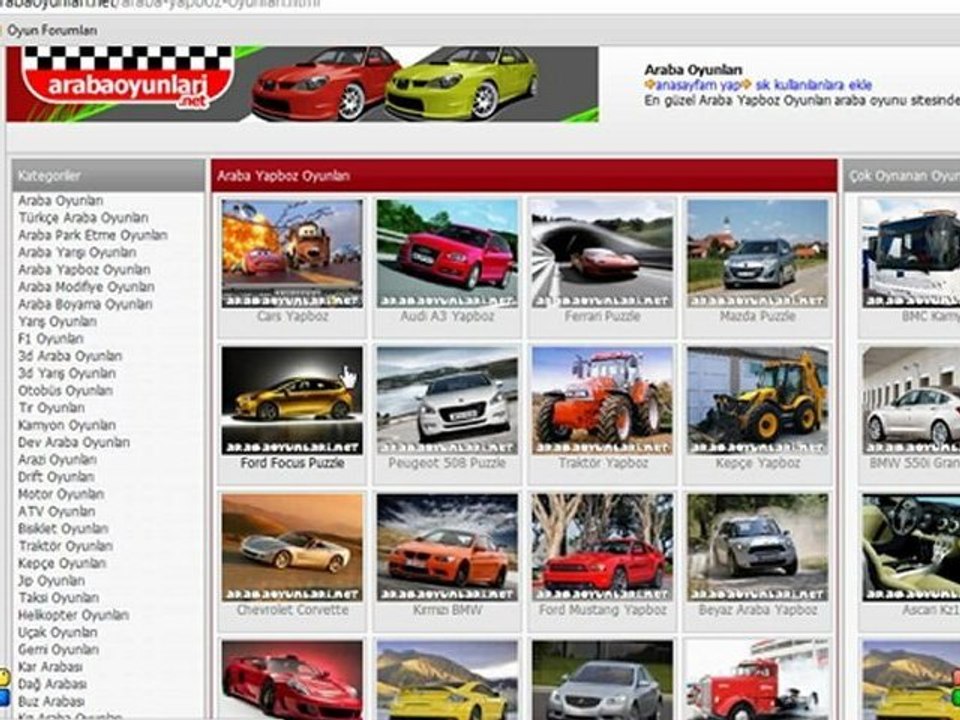The width and height of the screenshot is (960, 720).
Task: Go to Motor Oyunları category
Action: click(61, 494)
